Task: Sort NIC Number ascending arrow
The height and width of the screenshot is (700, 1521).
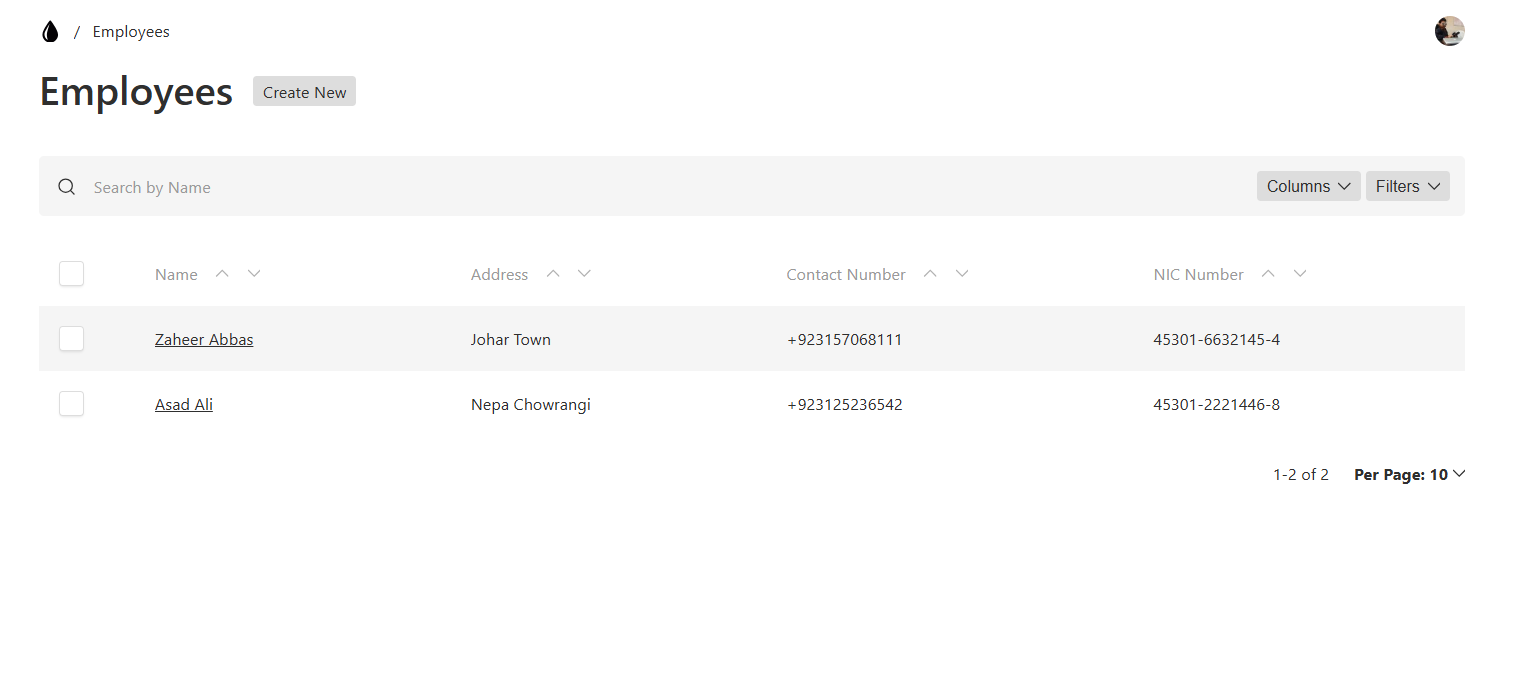Action: tap(1268, 273)
